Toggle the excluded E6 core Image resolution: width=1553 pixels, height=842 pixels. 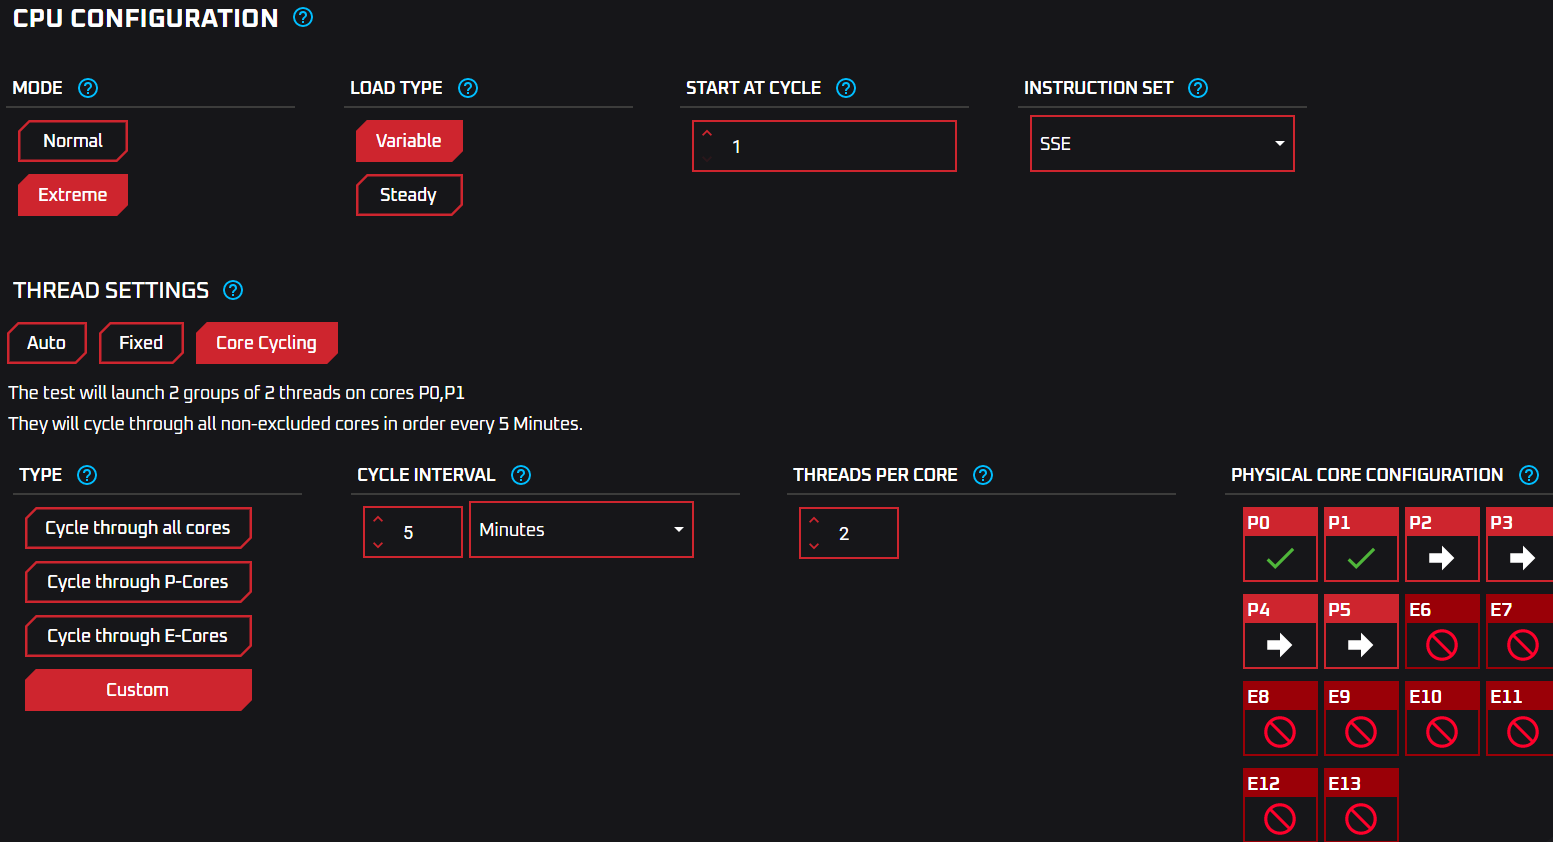(1441, 645)
